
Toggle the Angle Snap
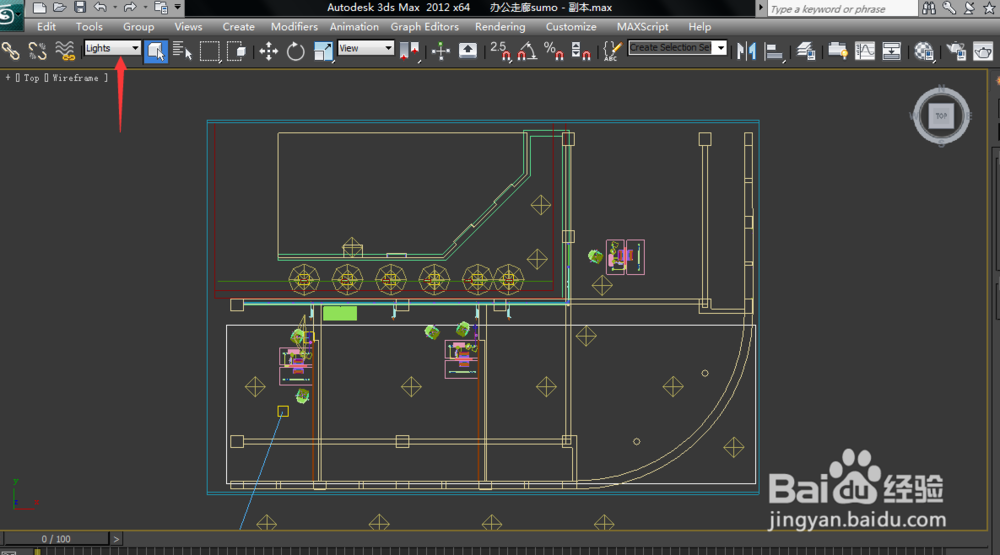tap(527, 50)
